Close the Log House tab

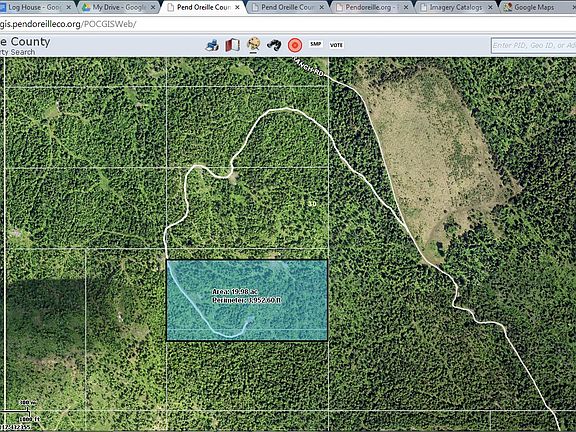tap(68, 7)
